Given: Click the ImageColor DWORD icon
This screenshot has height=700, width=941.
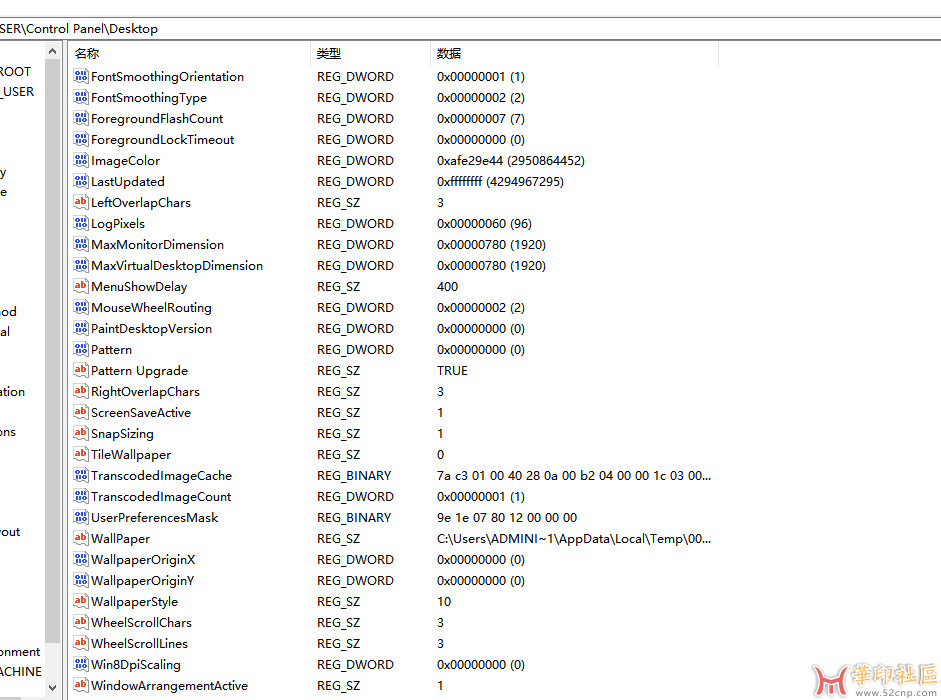Looking at the screenshot, I should click(x=81, y=160).
